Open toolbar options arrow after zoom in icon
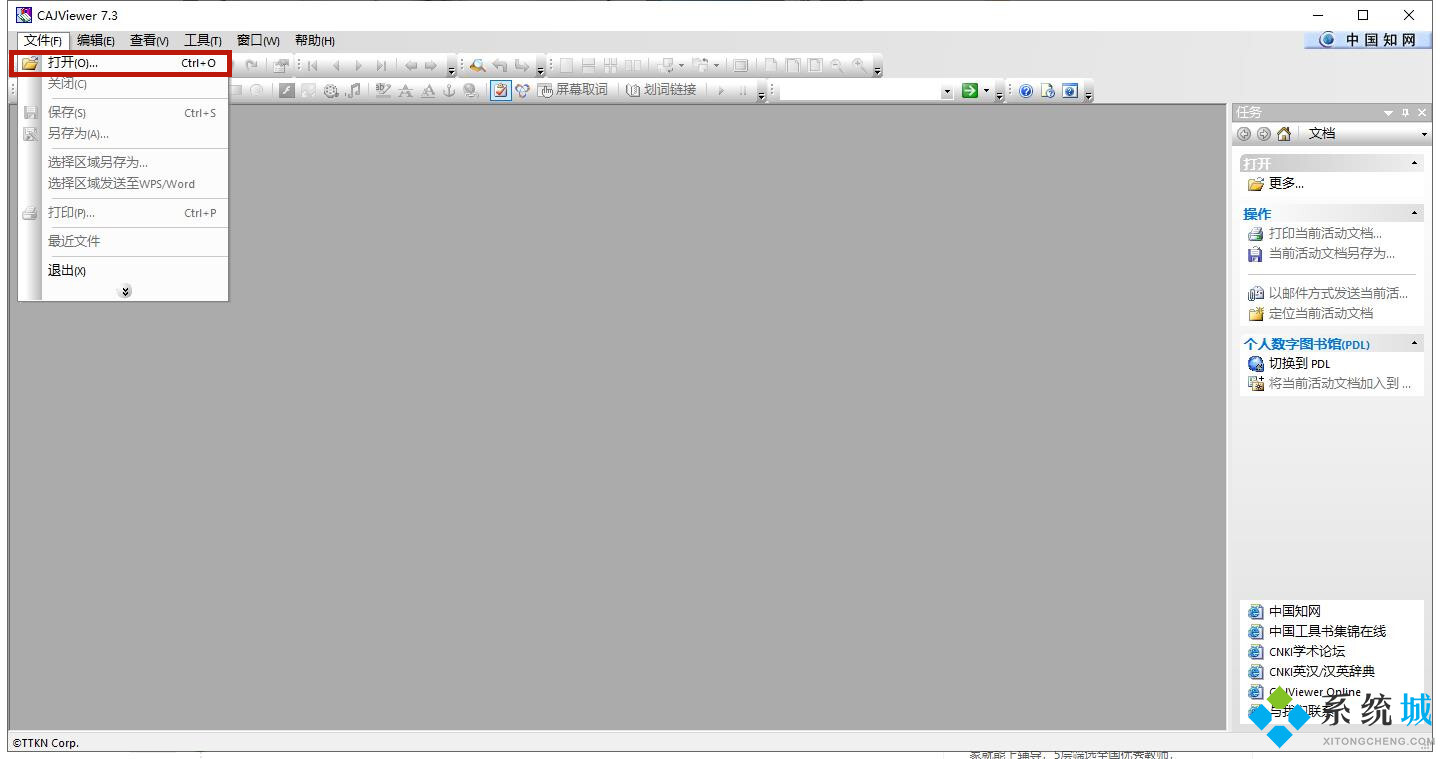This screenshot has width=1440, height=759. click(877, 69)
